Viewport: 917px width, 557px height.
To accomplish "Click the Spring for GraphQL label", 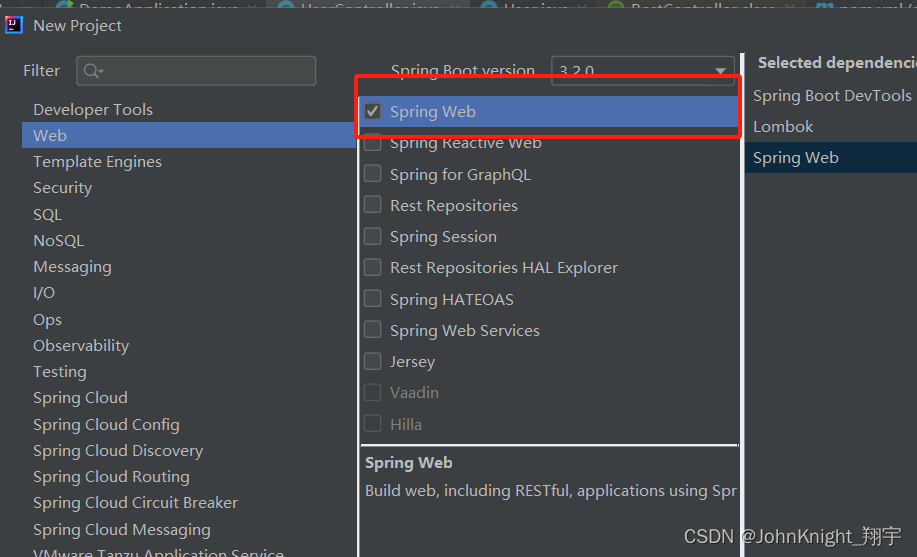I will [x=460, y=174].
